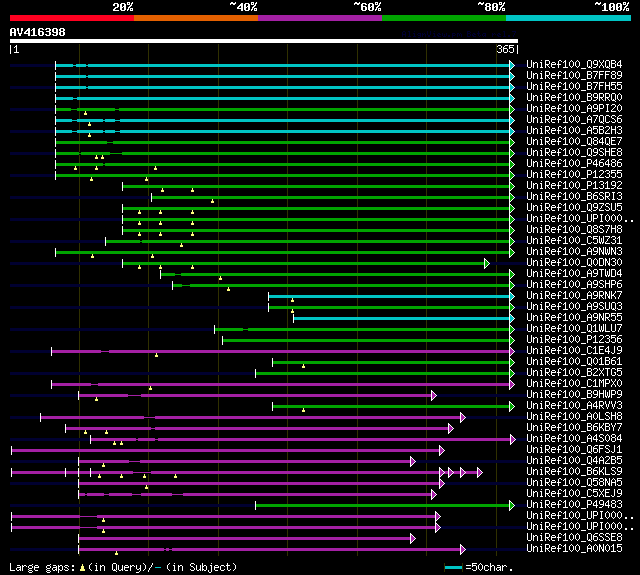This screenshot has height=575, width=640.
Task: Click UniRef100_P12355 label
Action: click(x=574, y=175)
